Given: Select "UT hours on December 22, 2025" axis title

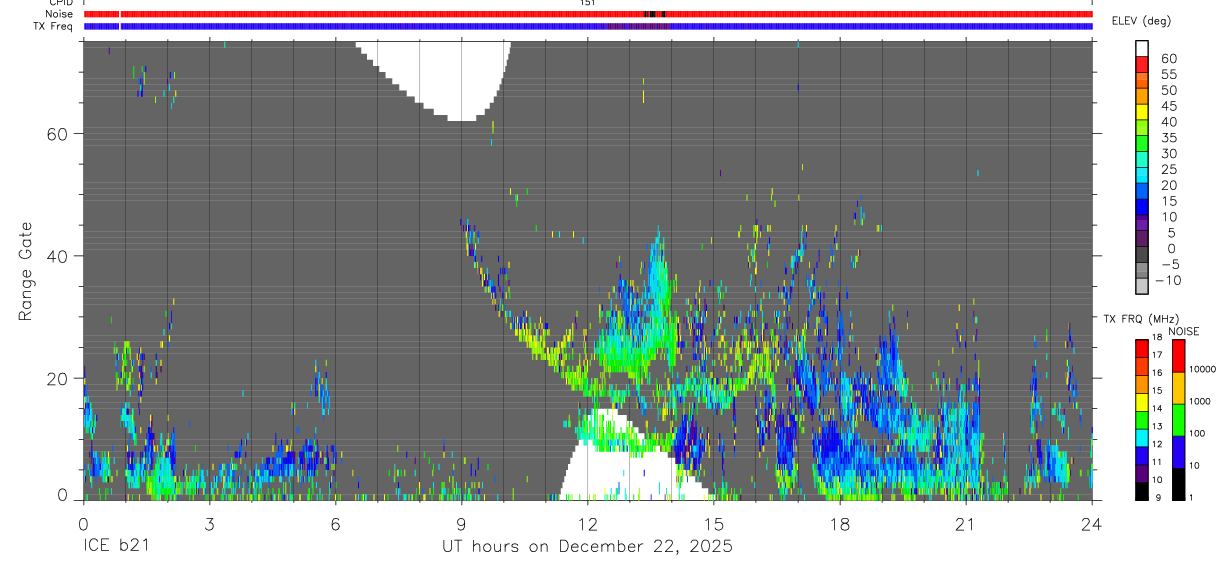Looking at the screenshot, I should pyautogui.click(x=587, y=547).
